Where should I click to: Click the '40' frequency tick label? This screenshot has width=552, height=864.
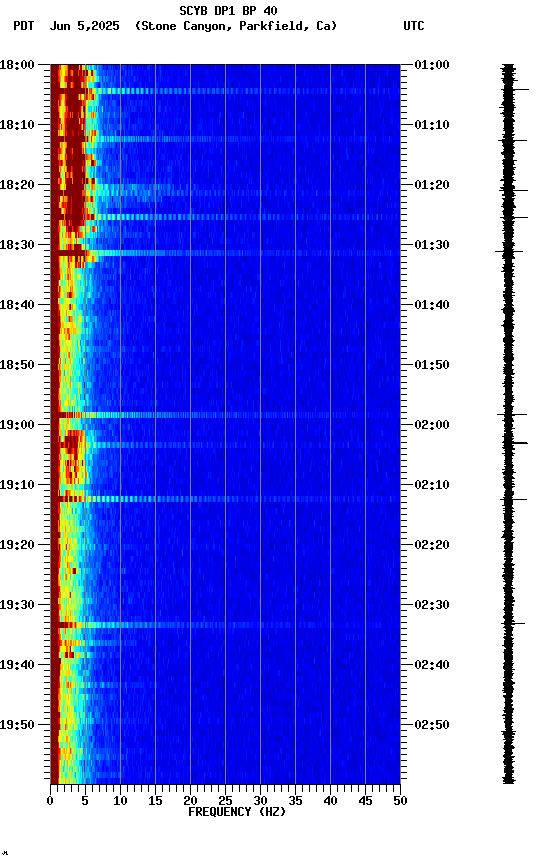(330, 801)
